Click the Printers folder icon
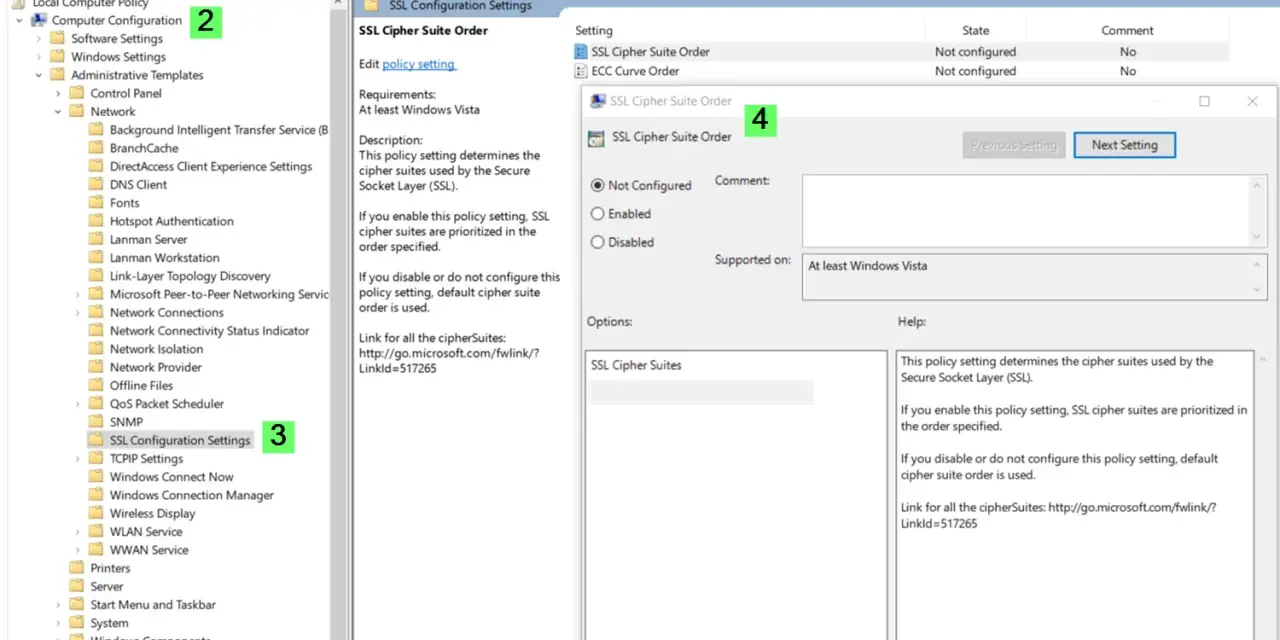The image size is (1280, 640). coord(77,568)
